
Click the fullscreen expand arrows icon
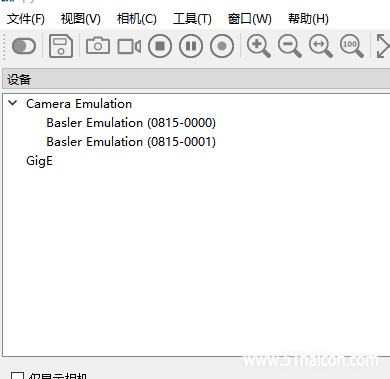coord(383,46)
